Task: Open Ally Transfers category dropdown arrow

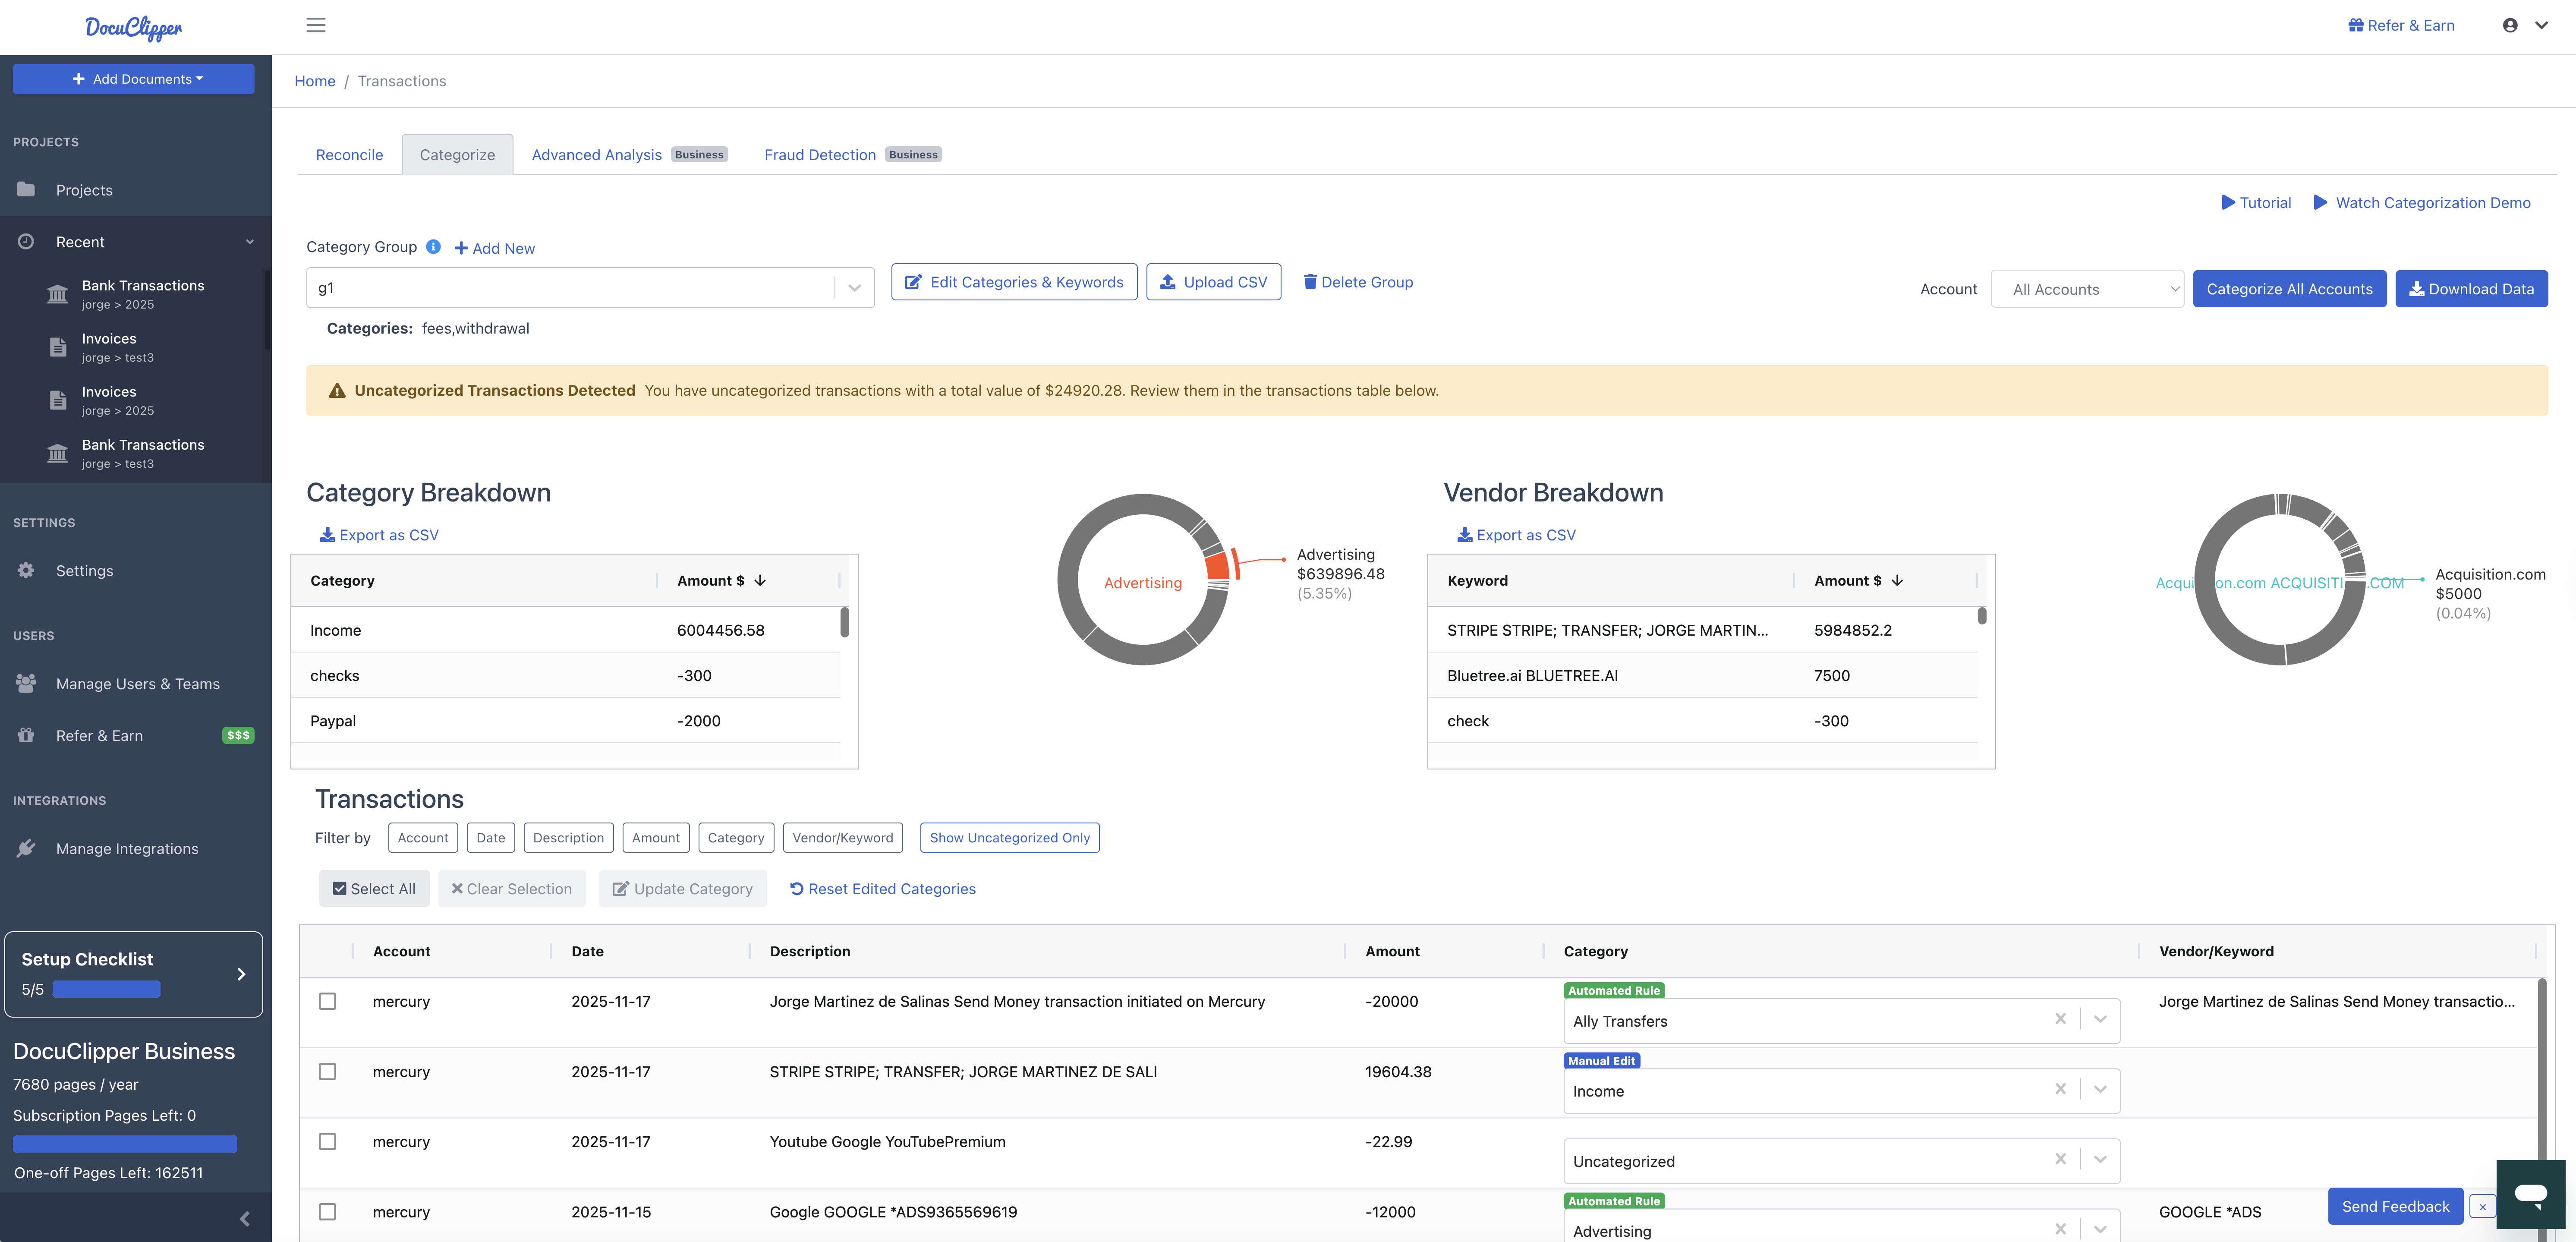Action: click(2100, 1019)
